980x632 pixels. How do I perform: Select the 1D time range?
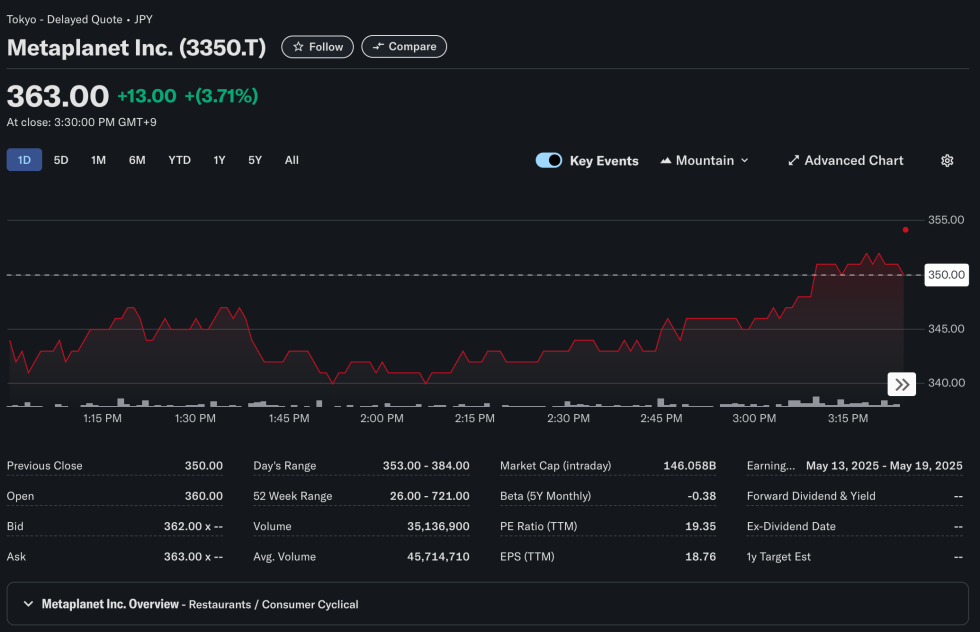click(24, 160)
